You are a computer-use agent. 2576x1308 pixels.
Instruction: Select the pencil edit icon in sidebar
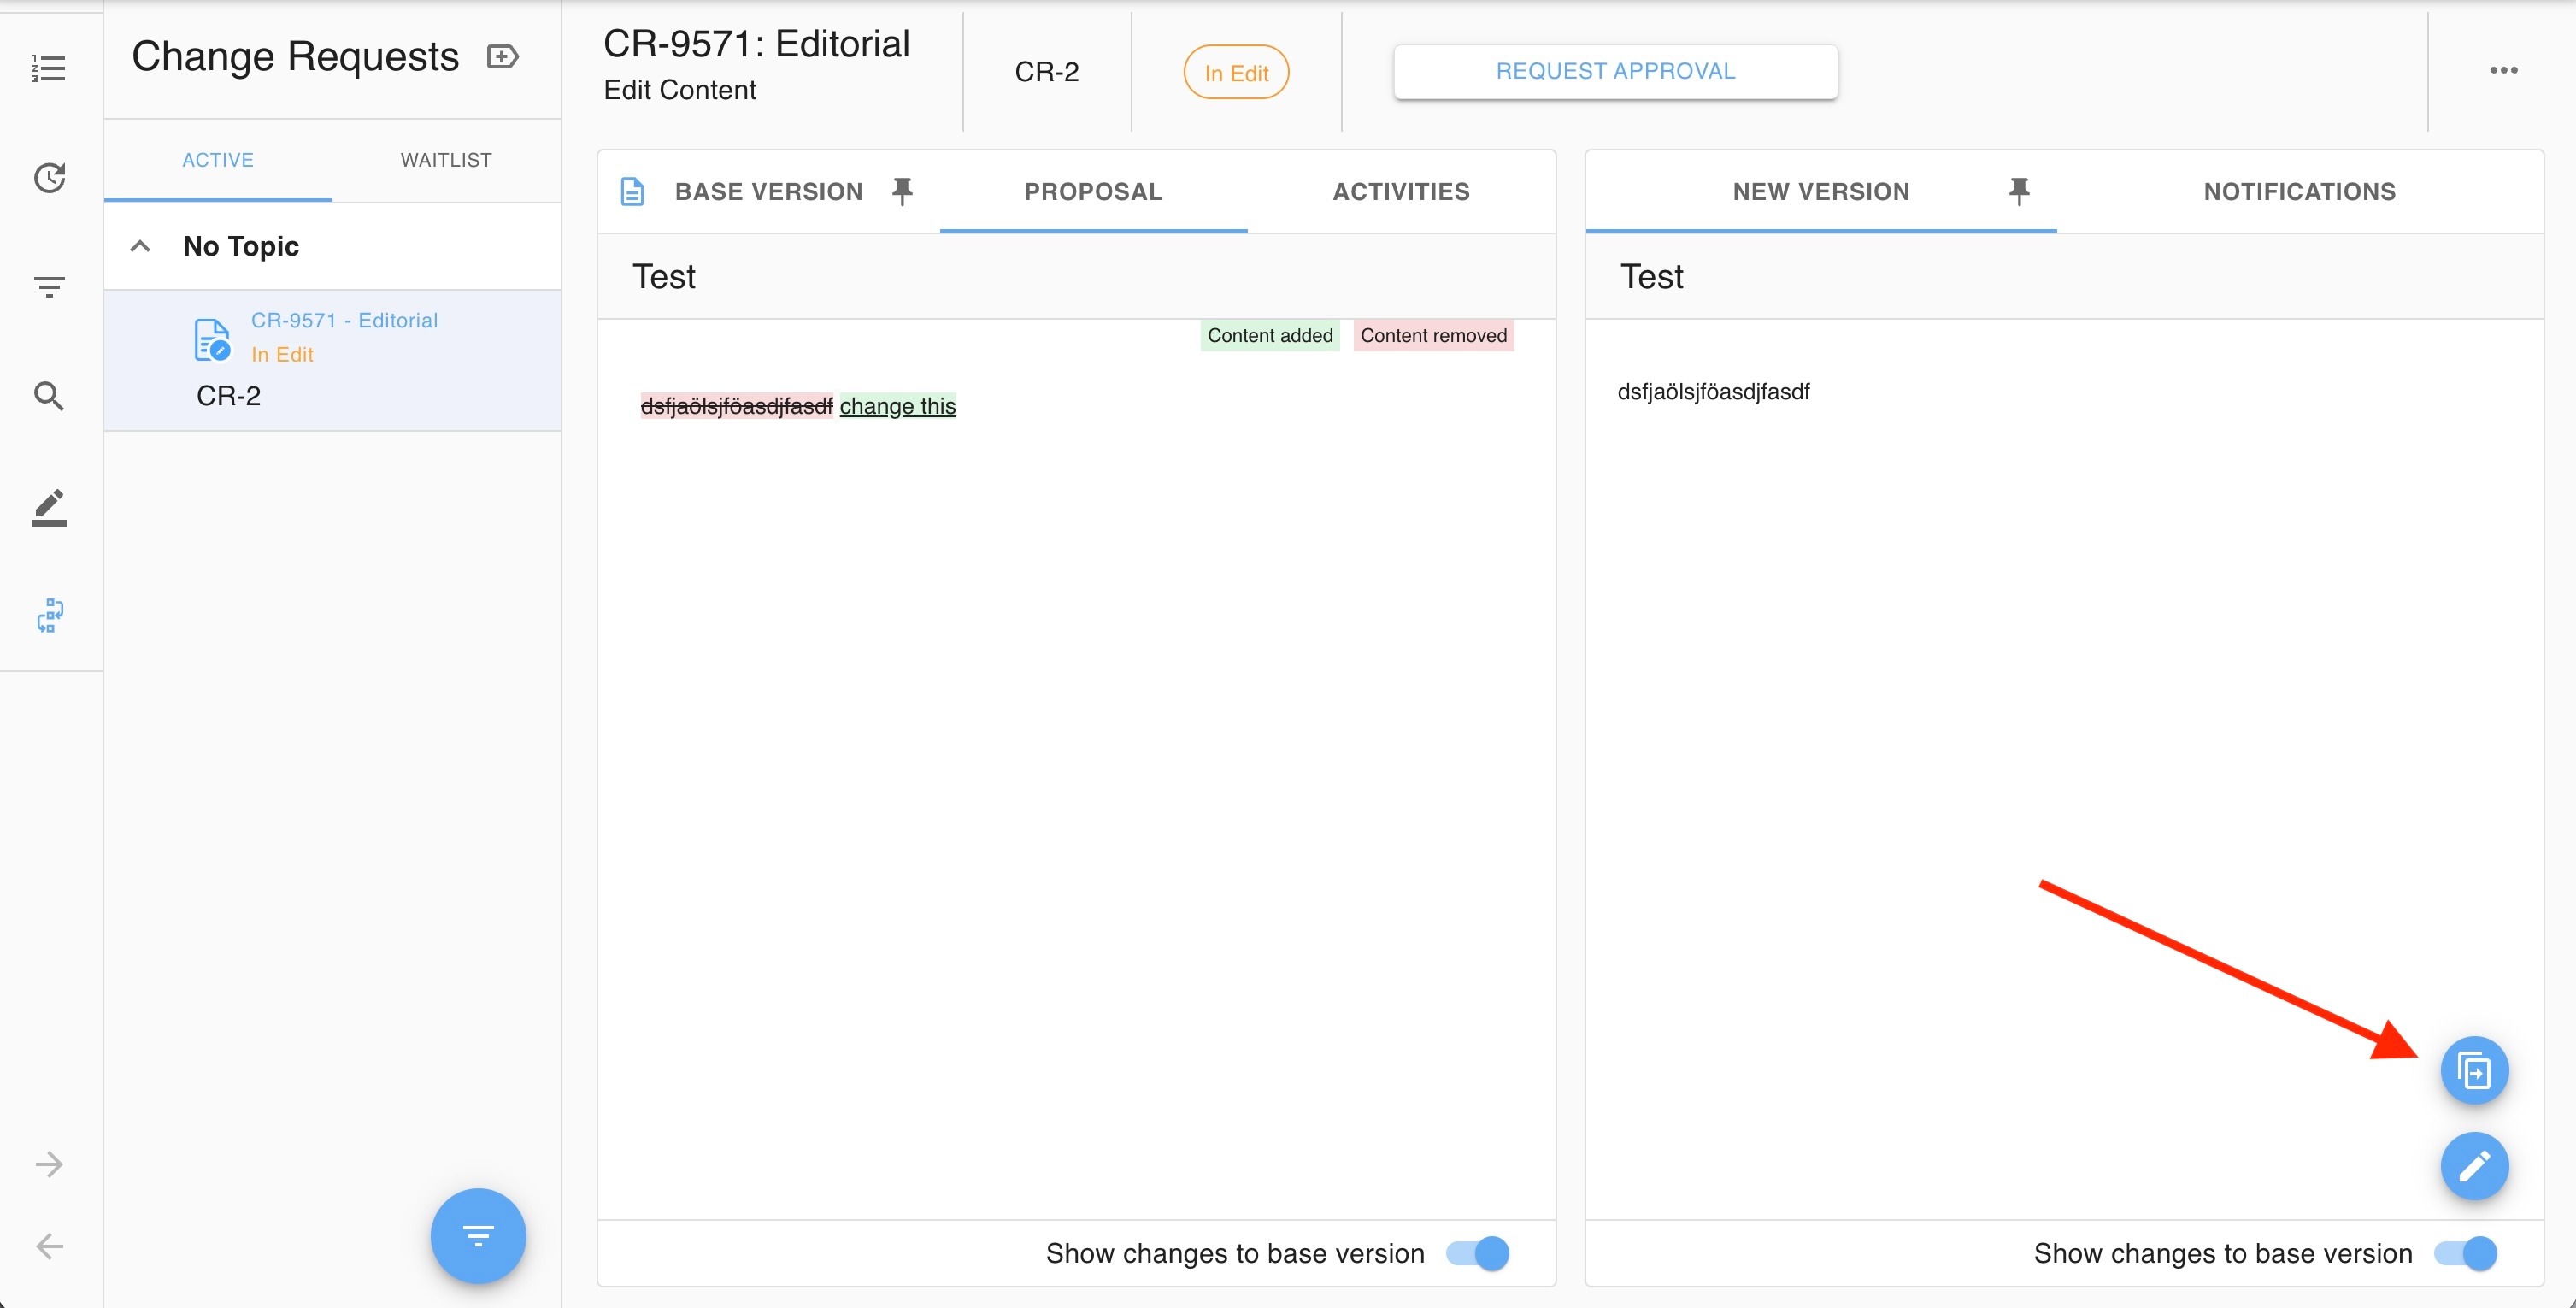point(48,507)
